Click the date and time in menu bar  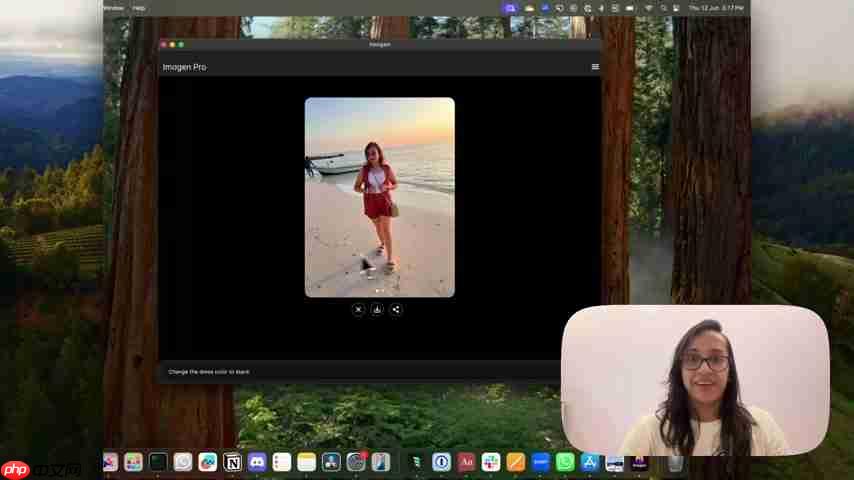pyautogui.click(x=716, y=8)
